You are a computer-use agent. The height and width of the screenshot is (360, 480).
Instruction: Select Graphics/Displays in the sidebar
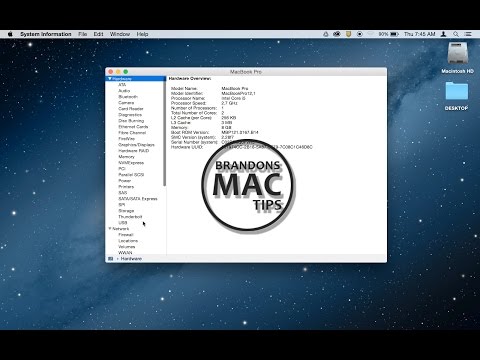[136, 145]
